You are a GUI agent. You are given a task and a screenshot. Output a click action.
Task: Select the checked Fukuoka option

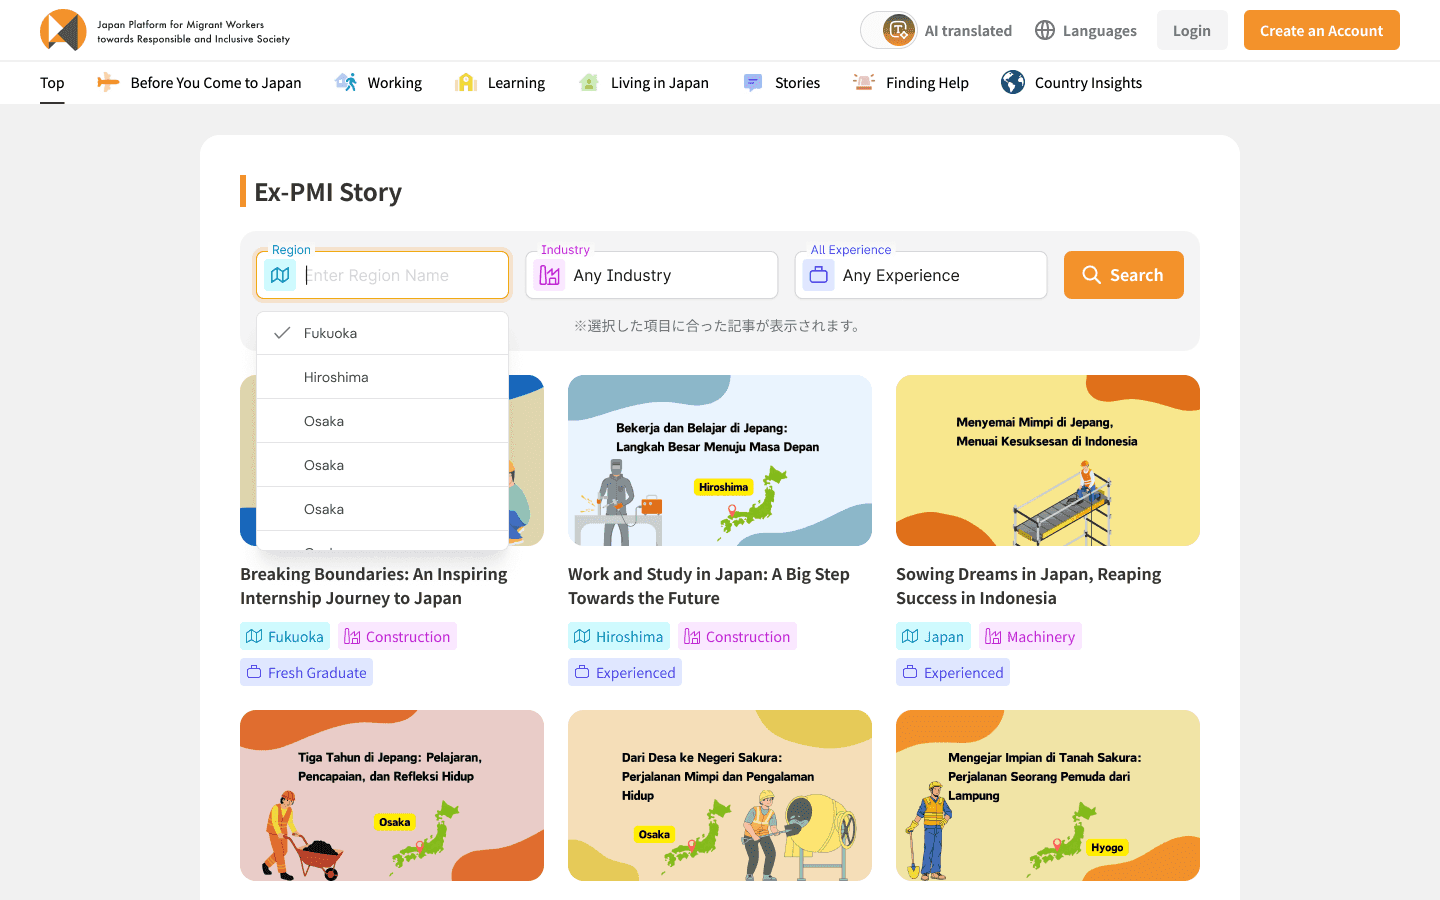point(382,333)
